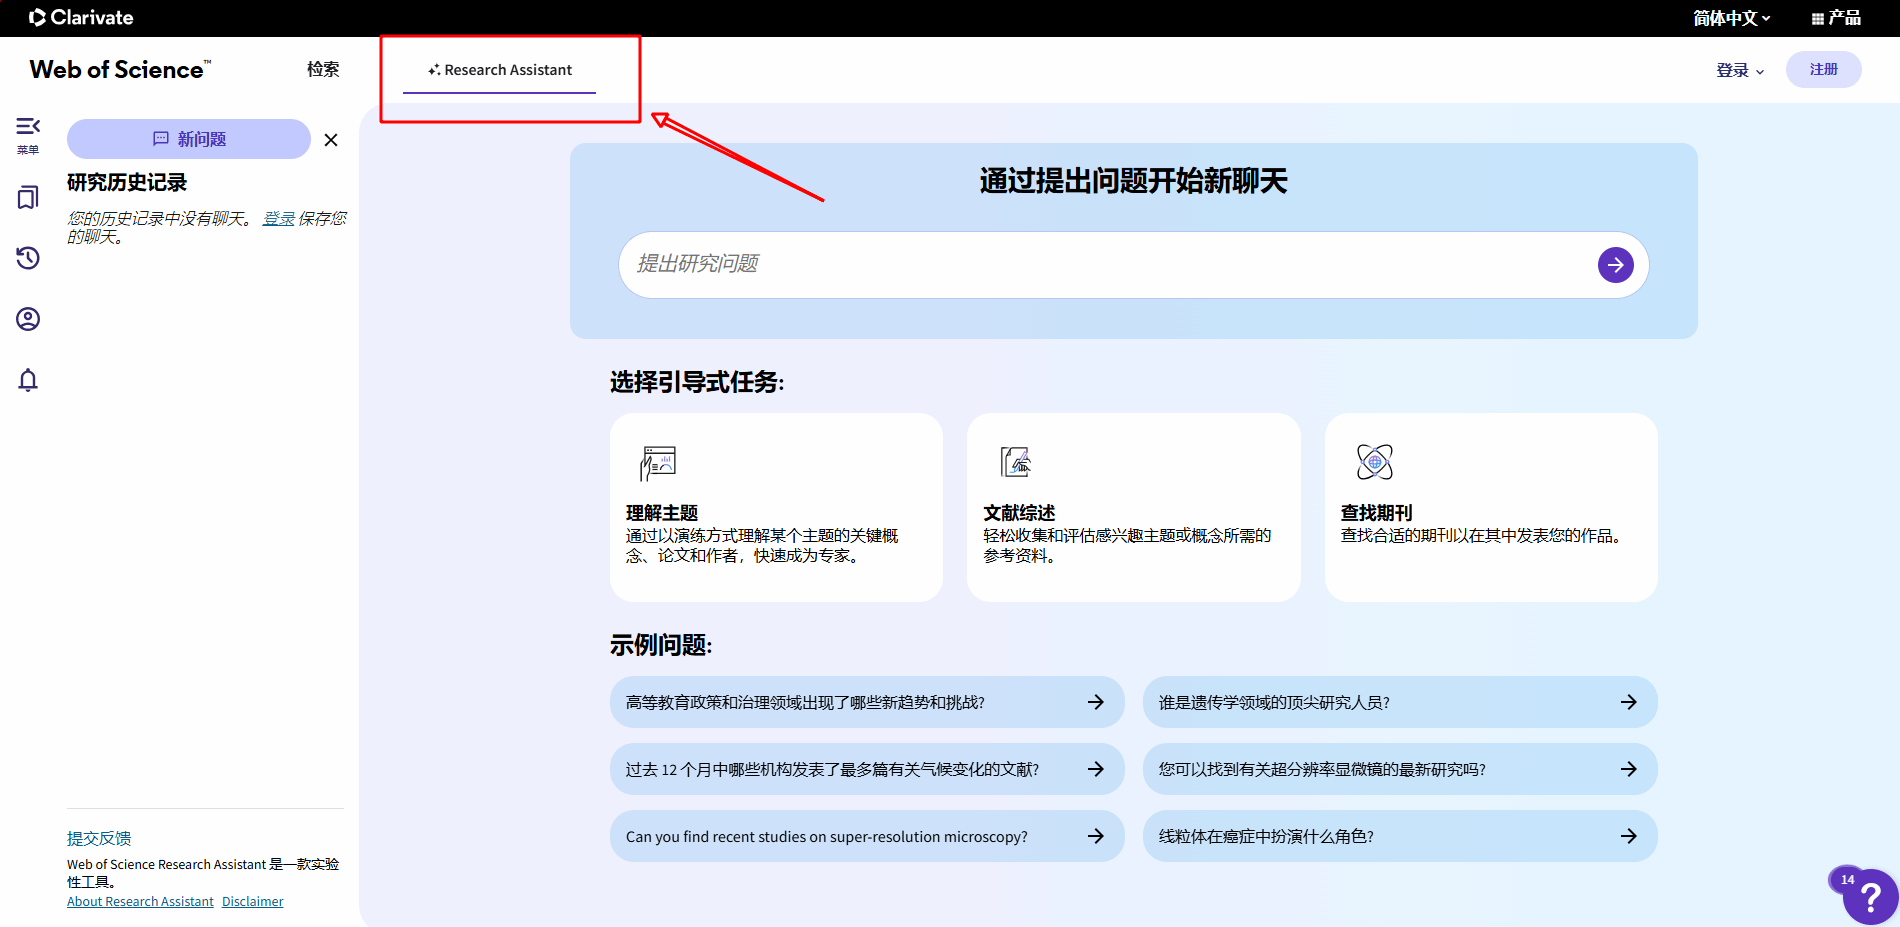Click the 注册 register button
Screen dimensions: 1900x927
(1823, 69)
